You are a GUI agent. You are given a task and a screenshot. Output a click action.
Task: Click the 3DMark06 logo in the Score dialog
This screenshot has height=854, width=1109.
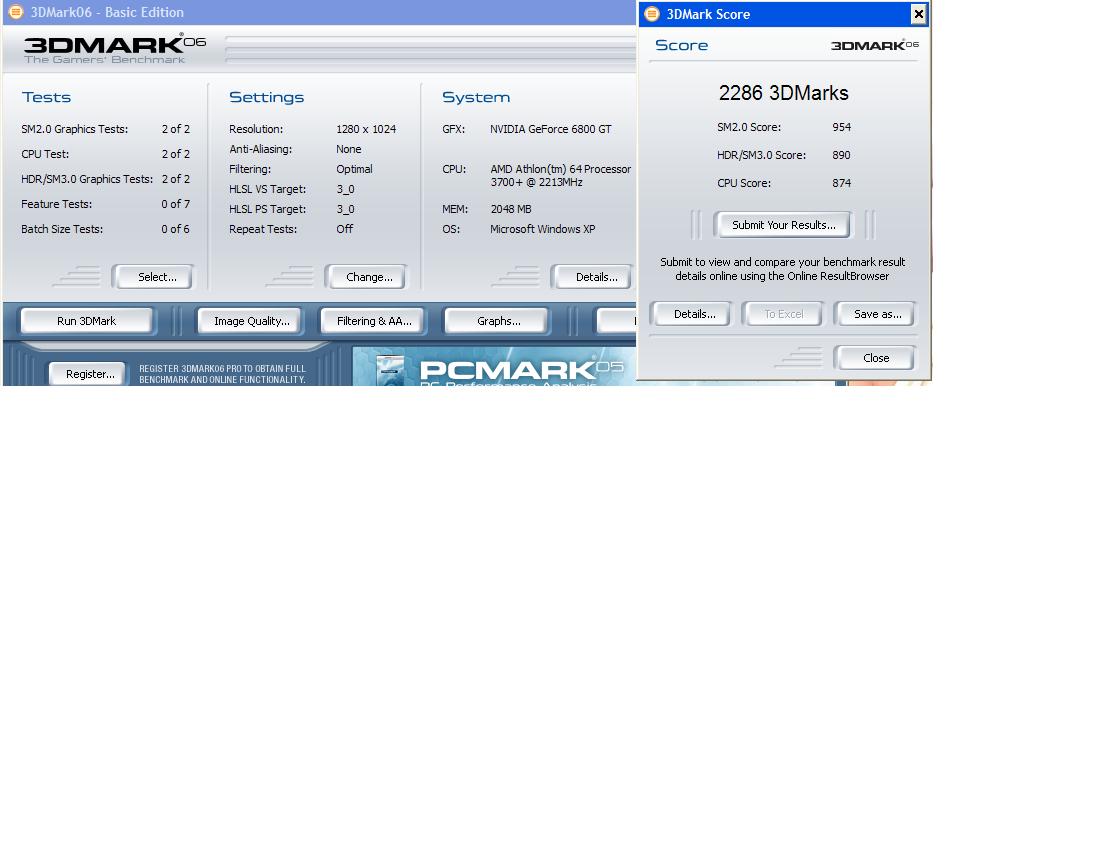pos(874,45)
